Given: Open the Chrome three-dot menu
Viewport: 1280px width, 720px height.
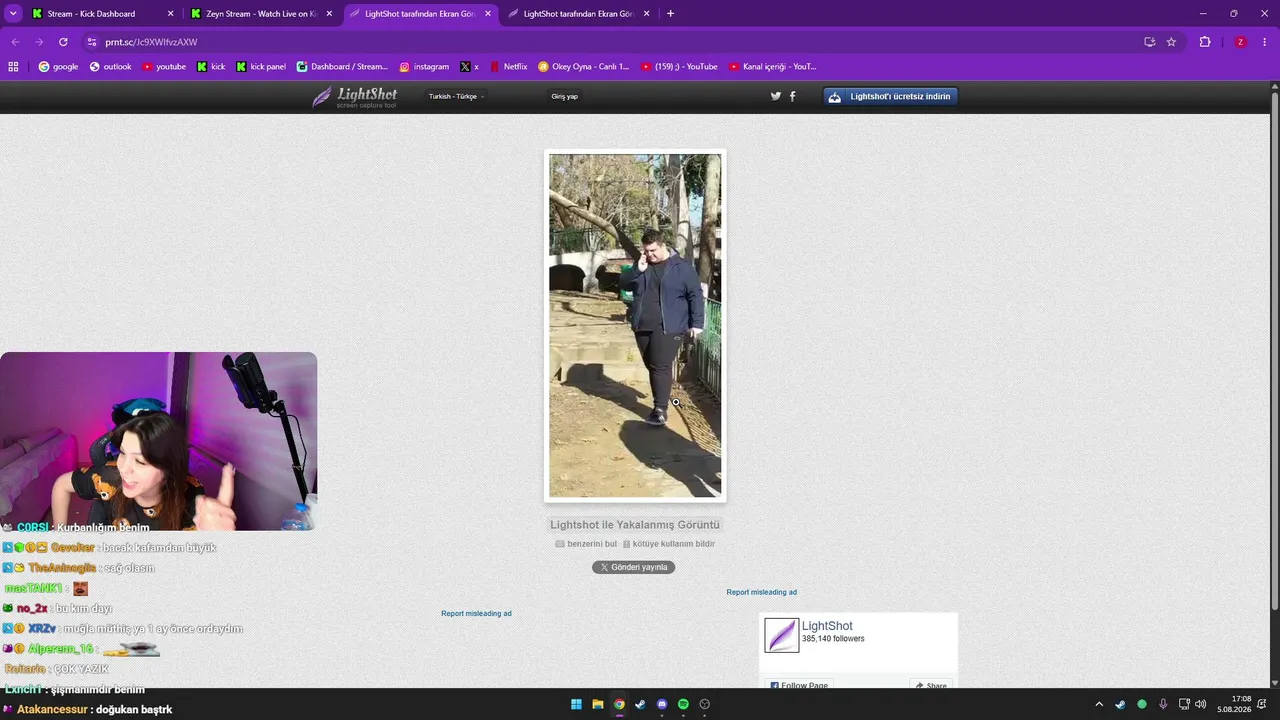Looking at the screenshot, I should [x=1265, y=42].
